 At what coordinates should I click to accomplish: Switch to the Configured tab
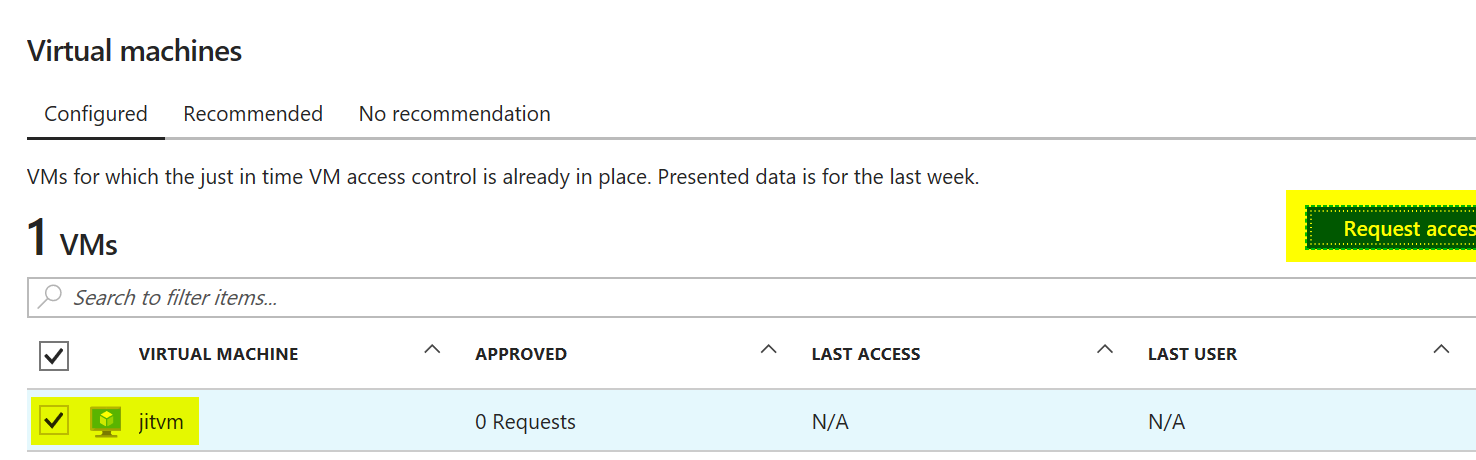pos(96,114)
